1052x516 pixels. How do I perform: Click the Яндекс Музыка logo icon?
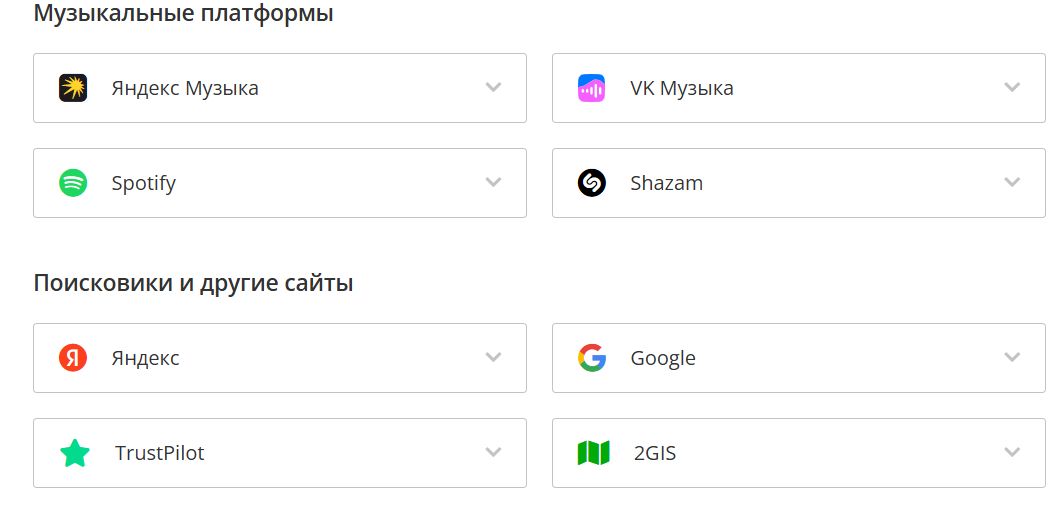click(x=73, y=88)
